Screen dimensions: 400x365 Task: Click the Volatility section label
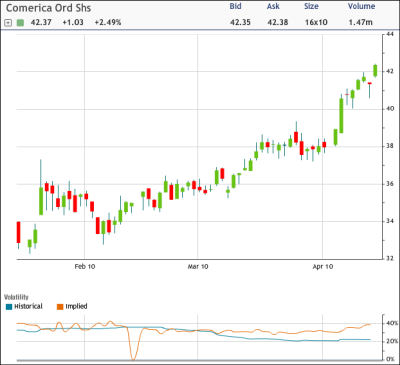coord(16,297)
